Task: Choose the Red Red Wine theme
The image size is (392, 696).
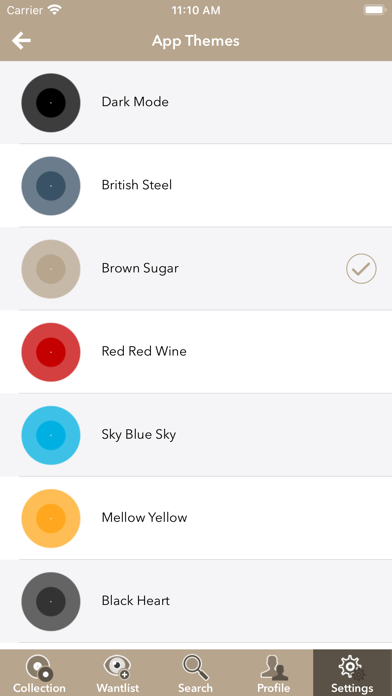Action: pos(196,352)
